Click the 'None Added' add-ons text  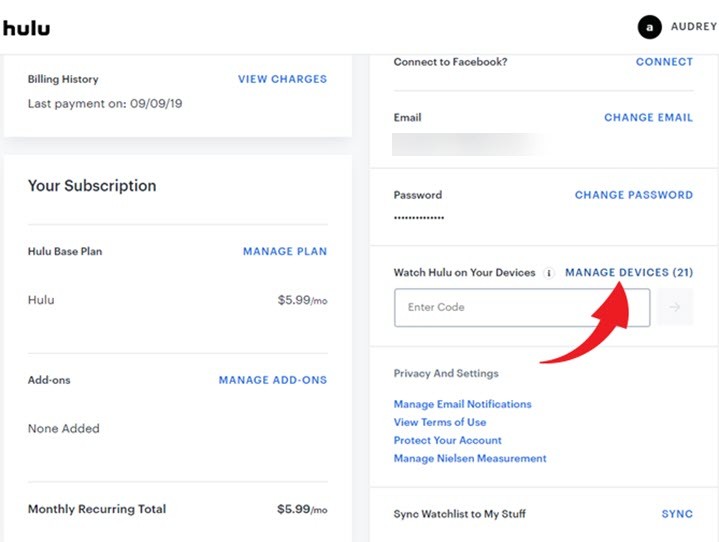(64, 428)
